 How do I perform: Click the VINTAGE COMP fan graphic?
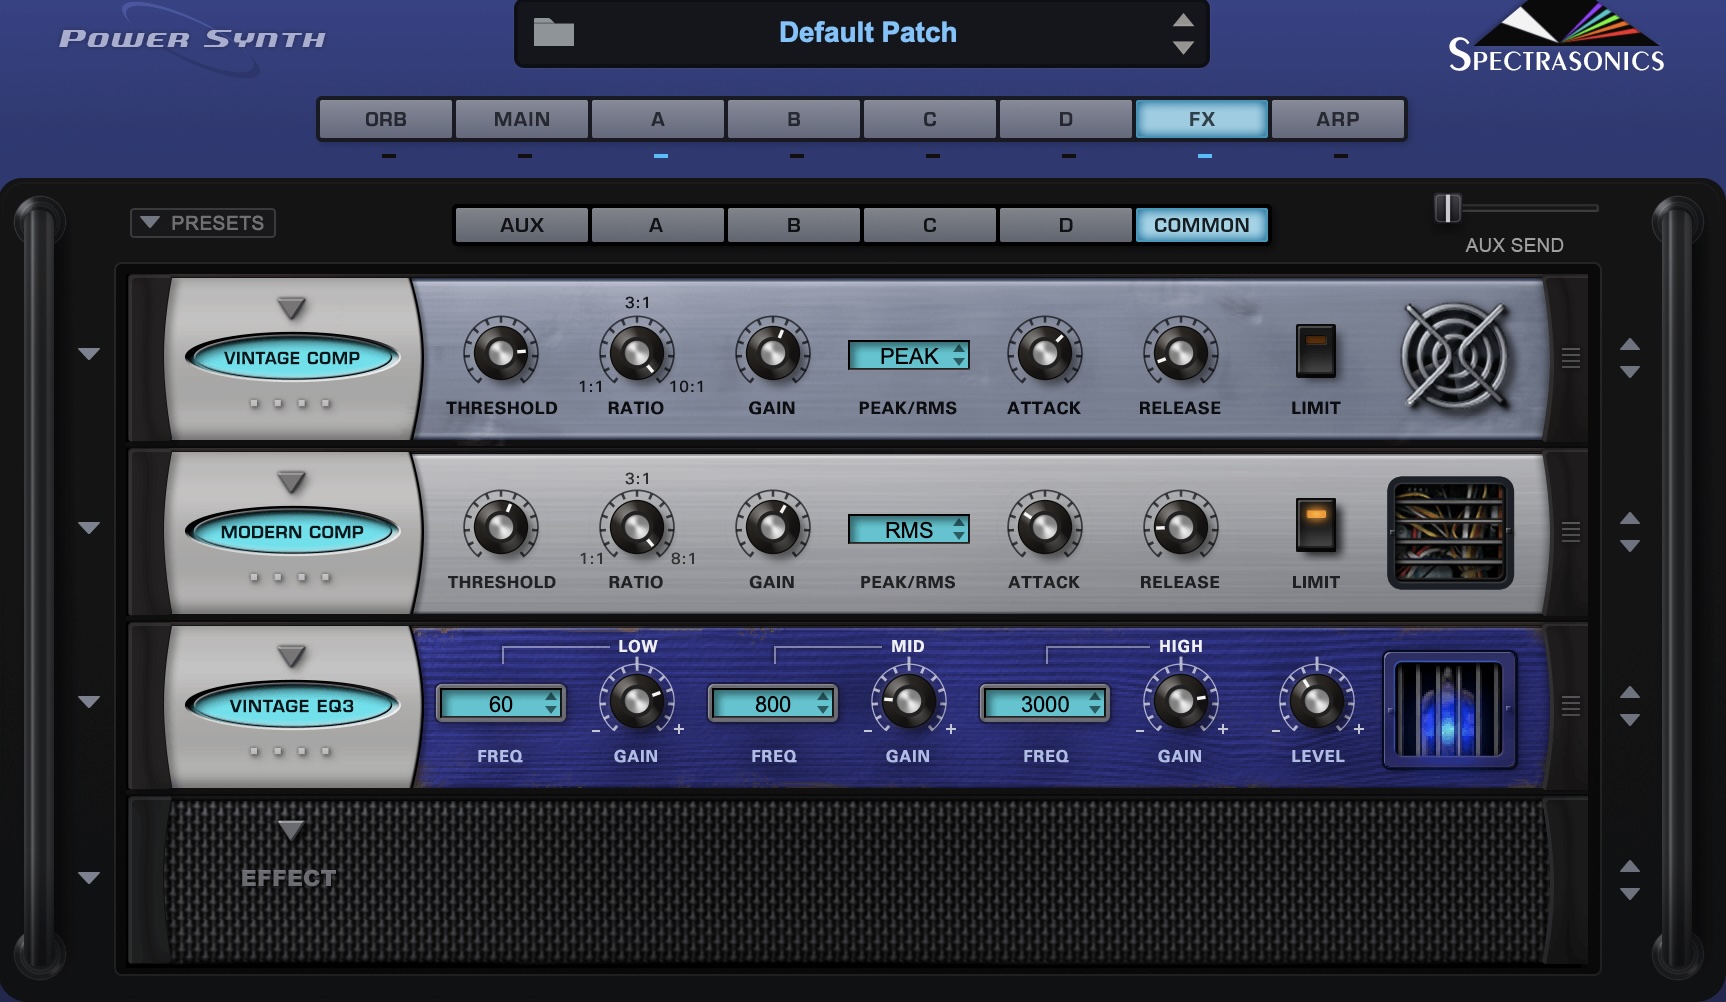point(1455,356)
